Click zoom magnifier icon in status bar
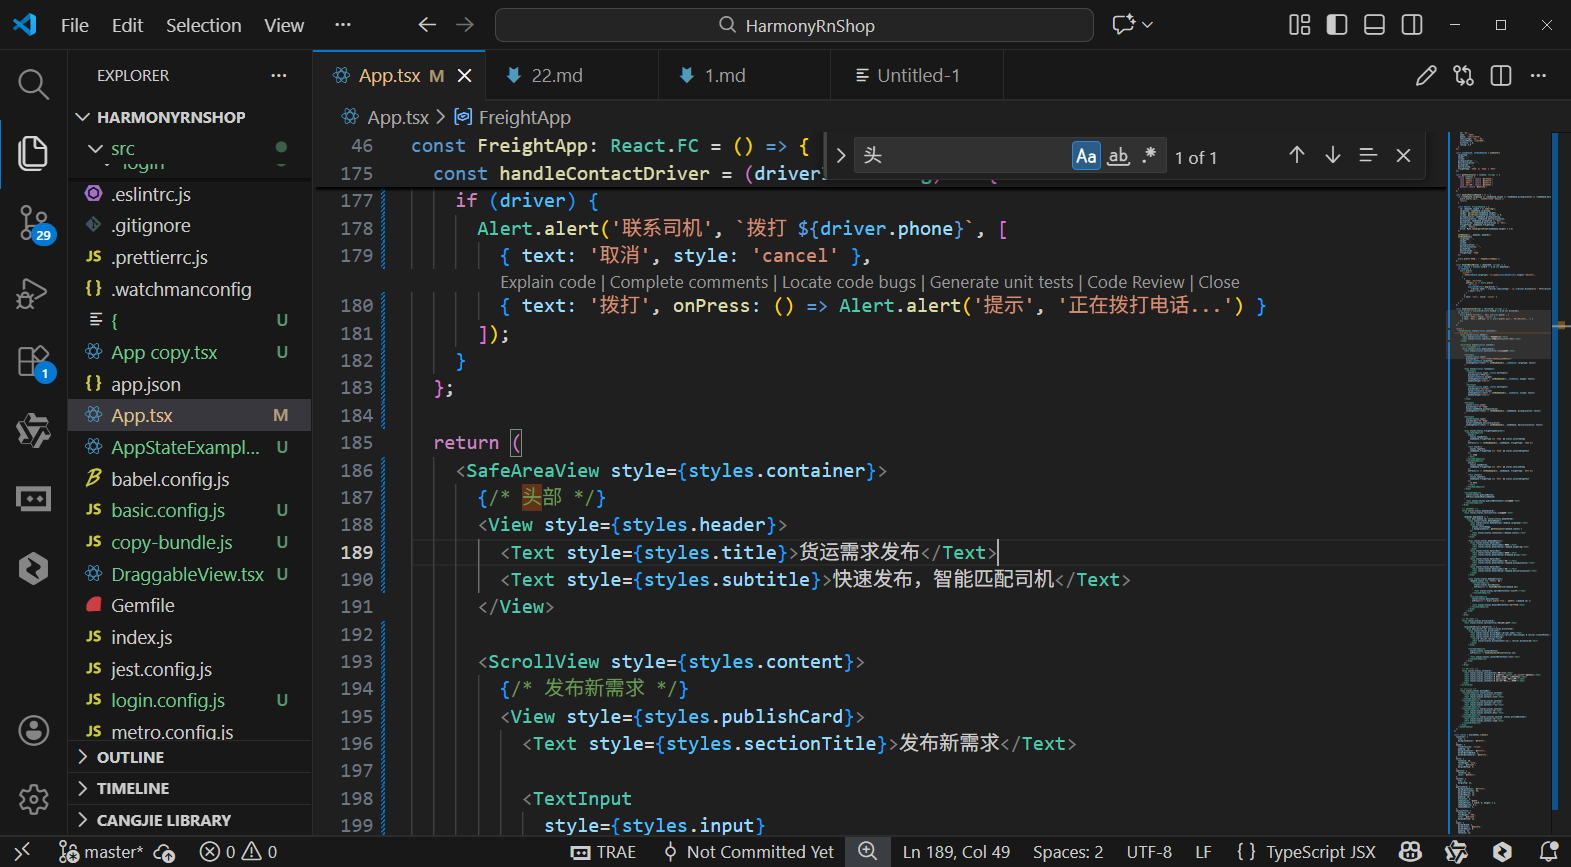The image size is (1571, 867). (868, 852)
